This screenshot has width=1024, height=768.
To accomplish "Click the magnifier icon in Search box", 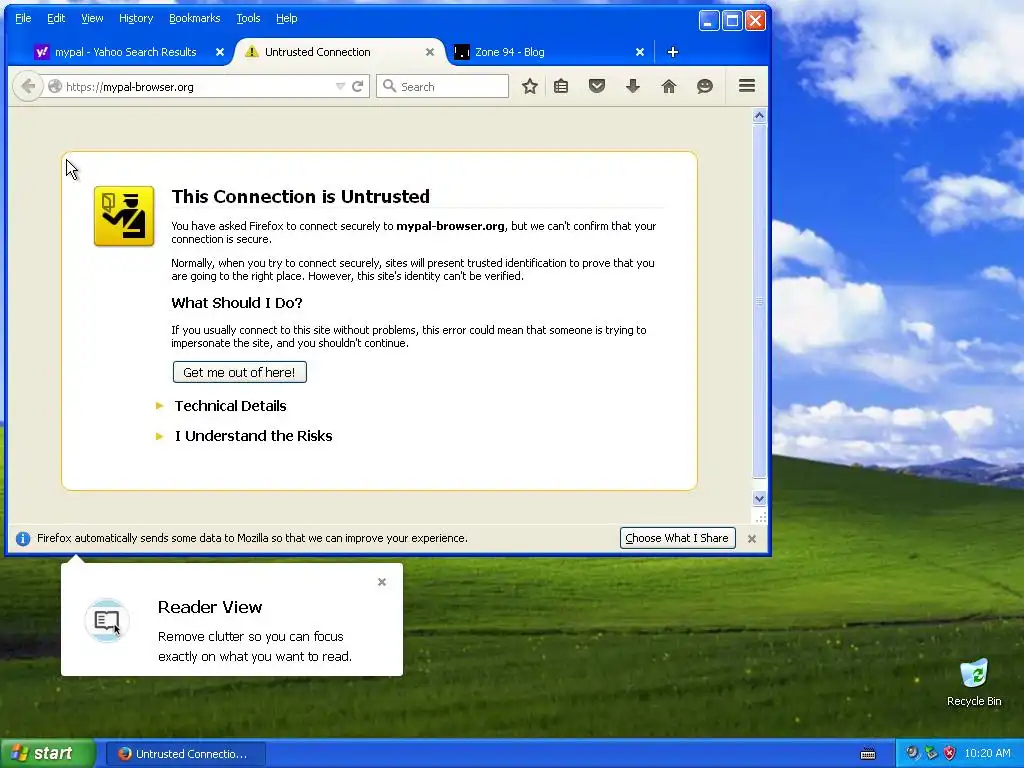I will tap(389, 86).
